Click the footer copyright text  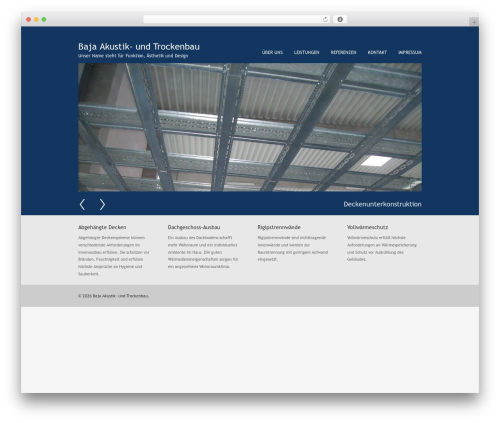coord(113,296)
